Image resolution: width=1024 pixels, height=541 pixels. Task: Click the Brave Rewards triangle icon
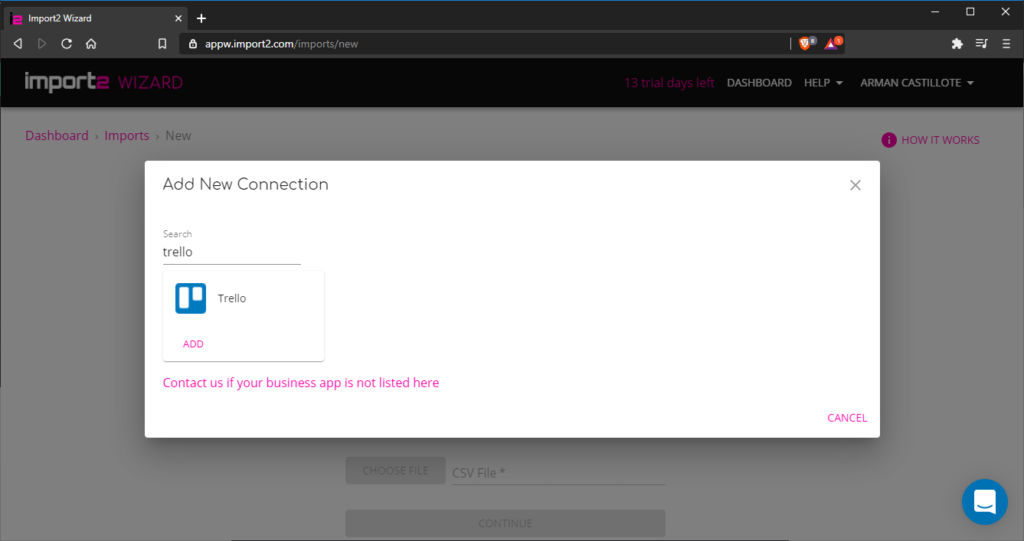click(x=832, y=43)
